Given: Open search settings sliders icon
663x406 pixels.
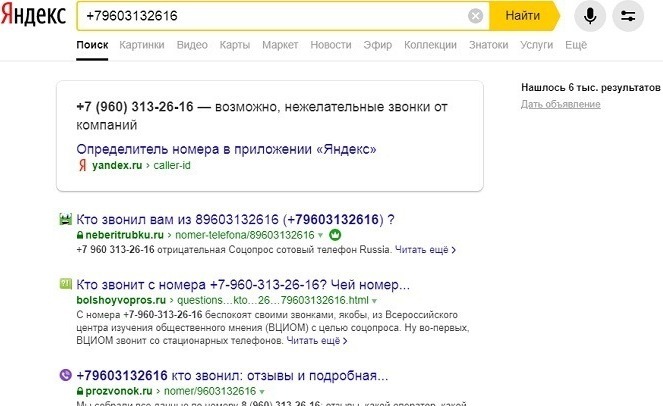Looking at the screenshot, I should point(628,16).
